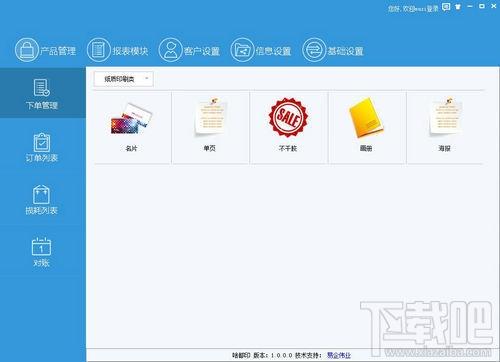
Task: Choose the 名片 business card product
Action: 132,127
